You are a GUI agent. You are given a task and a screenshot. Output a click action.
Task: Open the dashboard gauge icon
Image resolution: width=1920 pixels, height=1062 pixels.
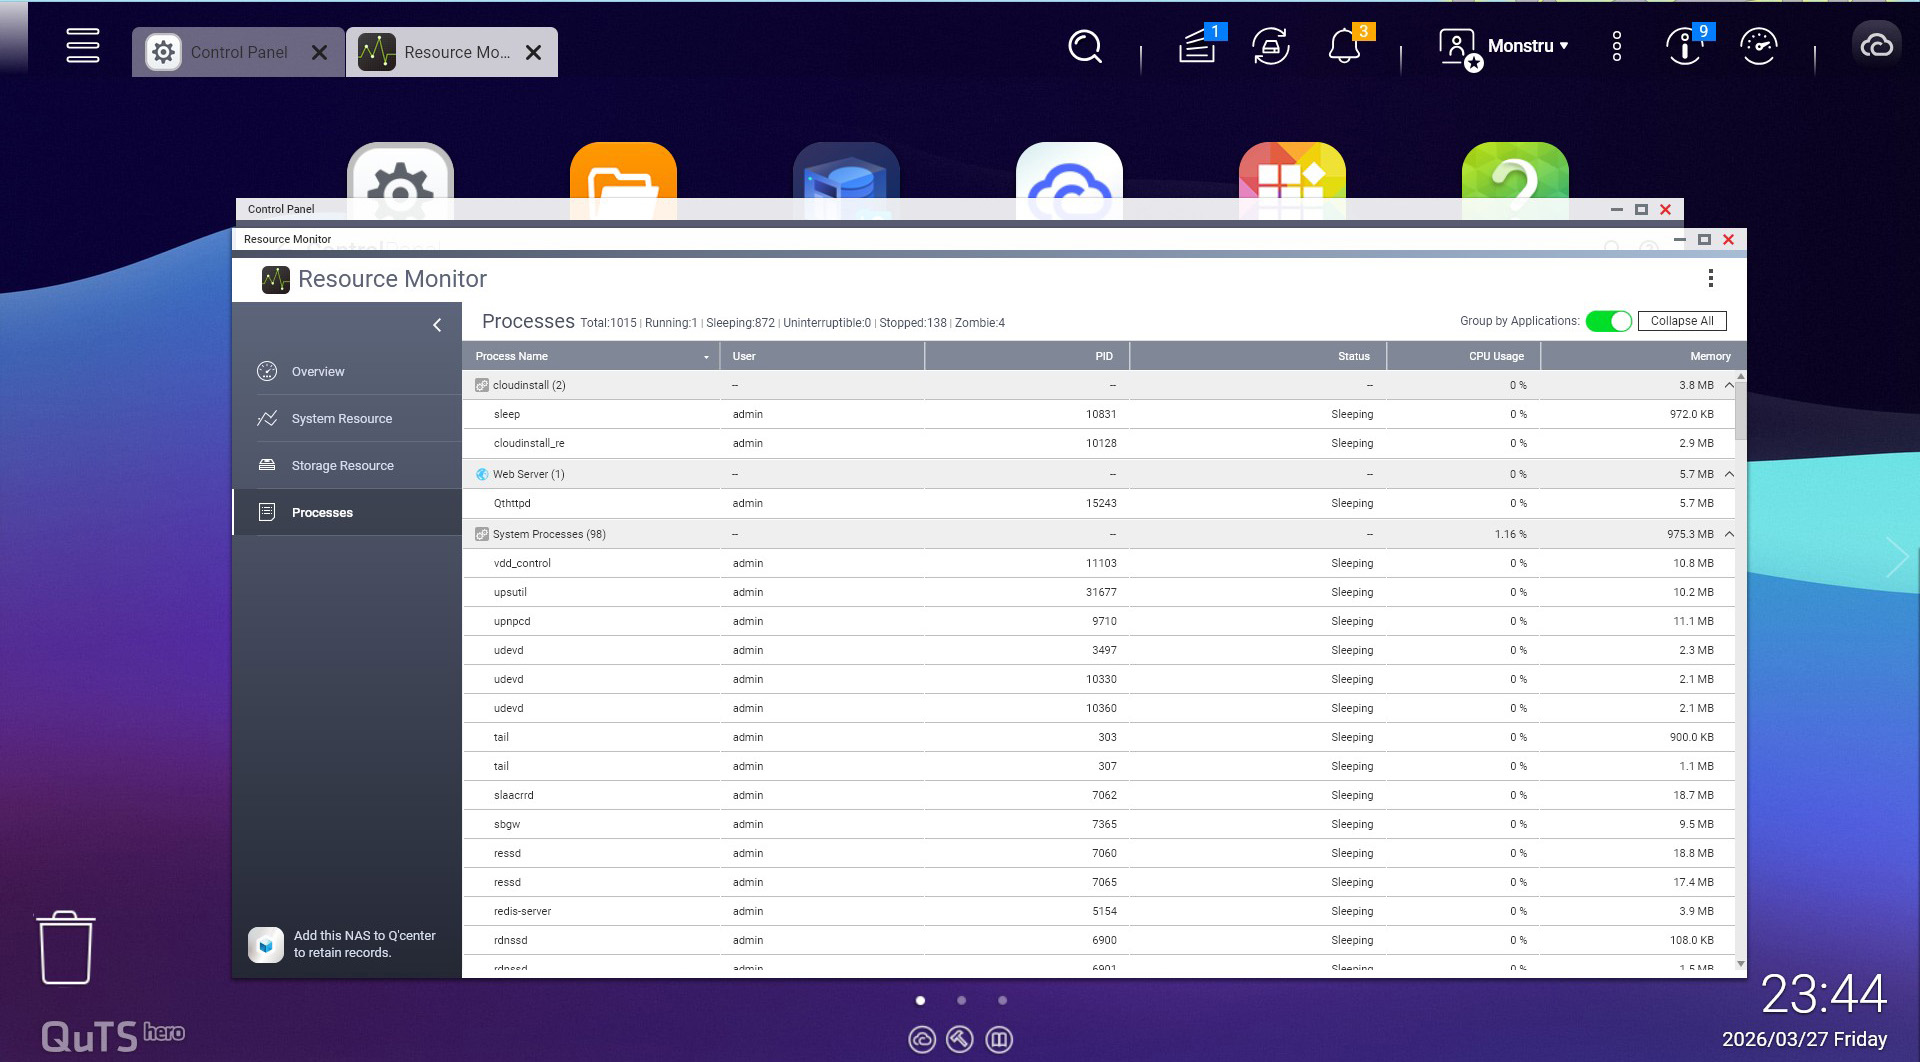point(1758,47)
